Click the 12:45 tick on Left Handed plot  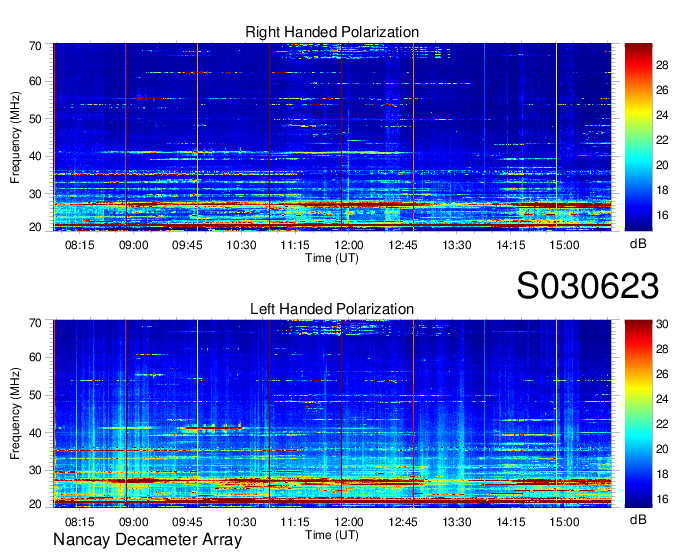click(403, 522)
